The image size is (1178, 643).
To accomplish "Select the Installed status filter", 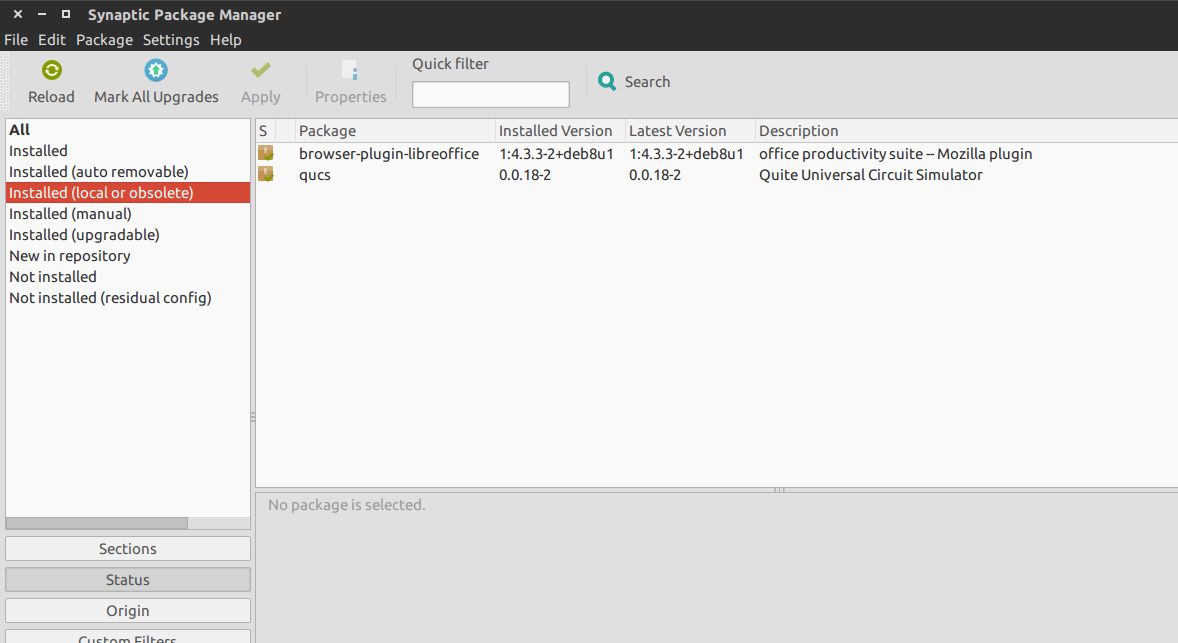I will pos(128,151).
